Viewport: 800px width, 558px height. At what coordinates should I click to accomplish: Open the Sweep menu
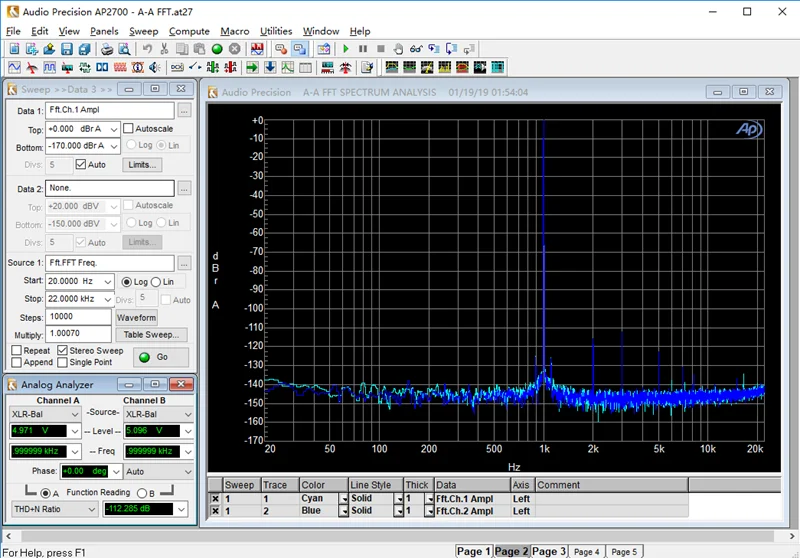pyautogui.click(x=143, y=31)
